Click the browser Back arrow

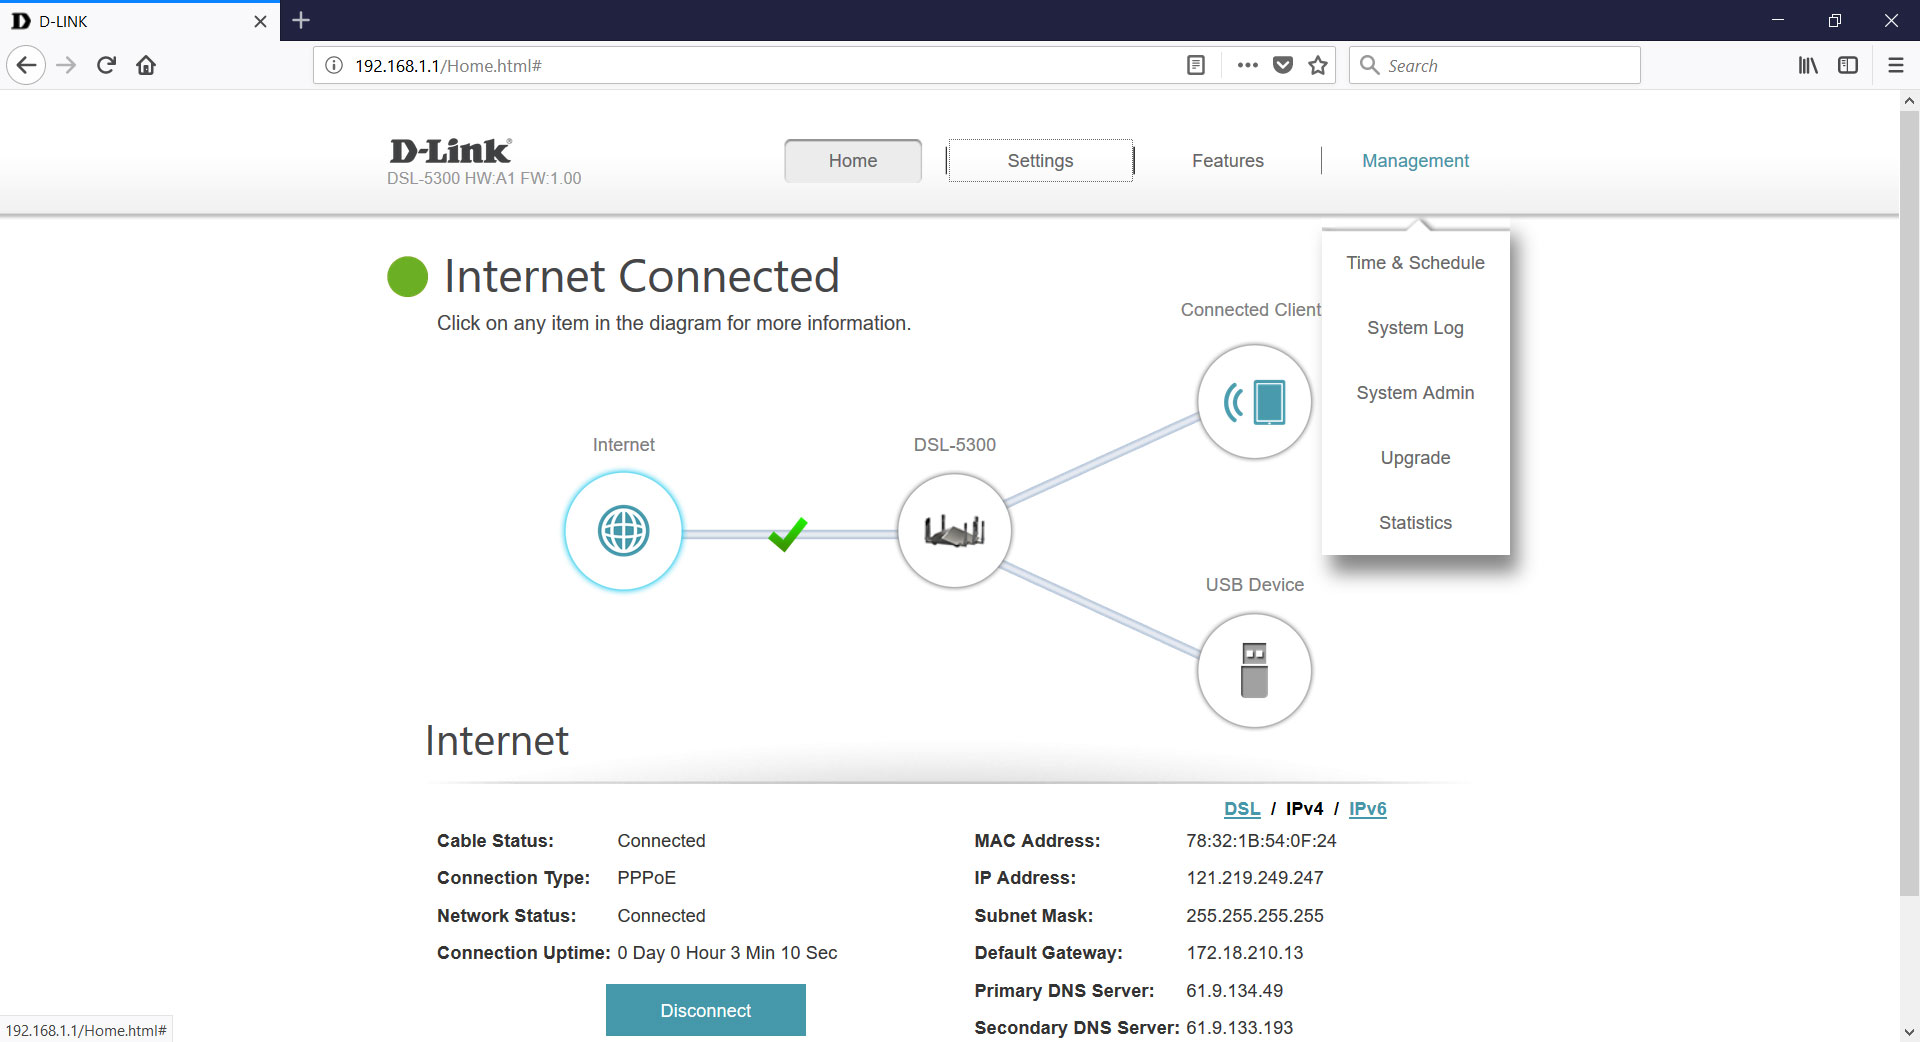(x=26, y=65)
